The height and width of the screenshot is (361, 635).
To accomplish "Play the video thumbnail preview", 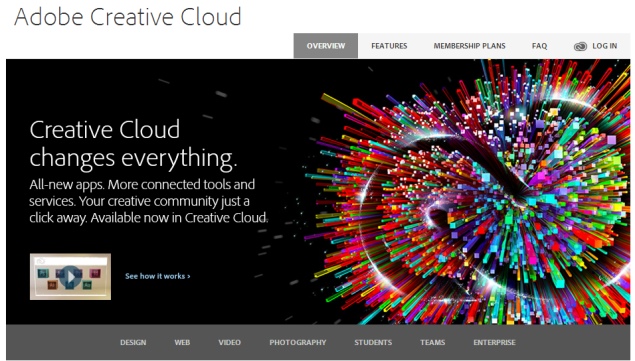I will (x=70, y=277).
